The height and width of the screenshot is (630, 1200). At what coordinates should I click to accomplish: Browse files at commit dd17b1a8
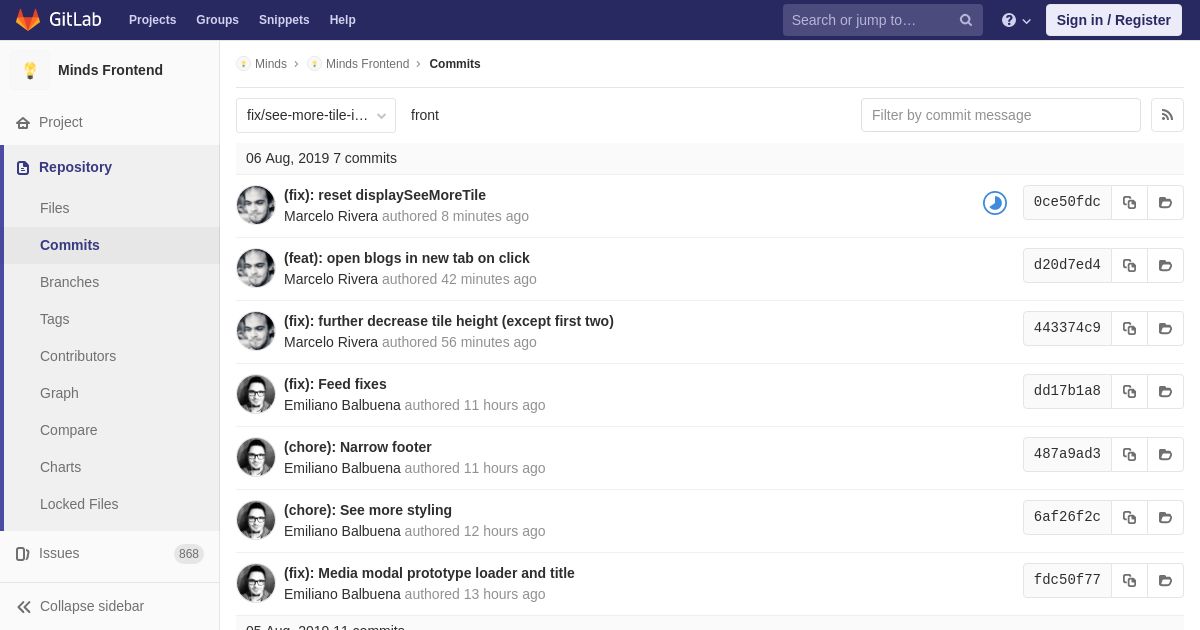tap(1165, 391)
